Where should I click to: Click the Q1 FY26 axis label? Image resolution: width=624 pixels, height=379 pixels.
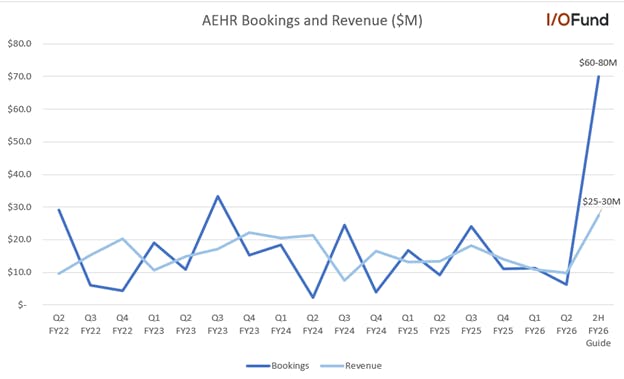tap(535, 324)
